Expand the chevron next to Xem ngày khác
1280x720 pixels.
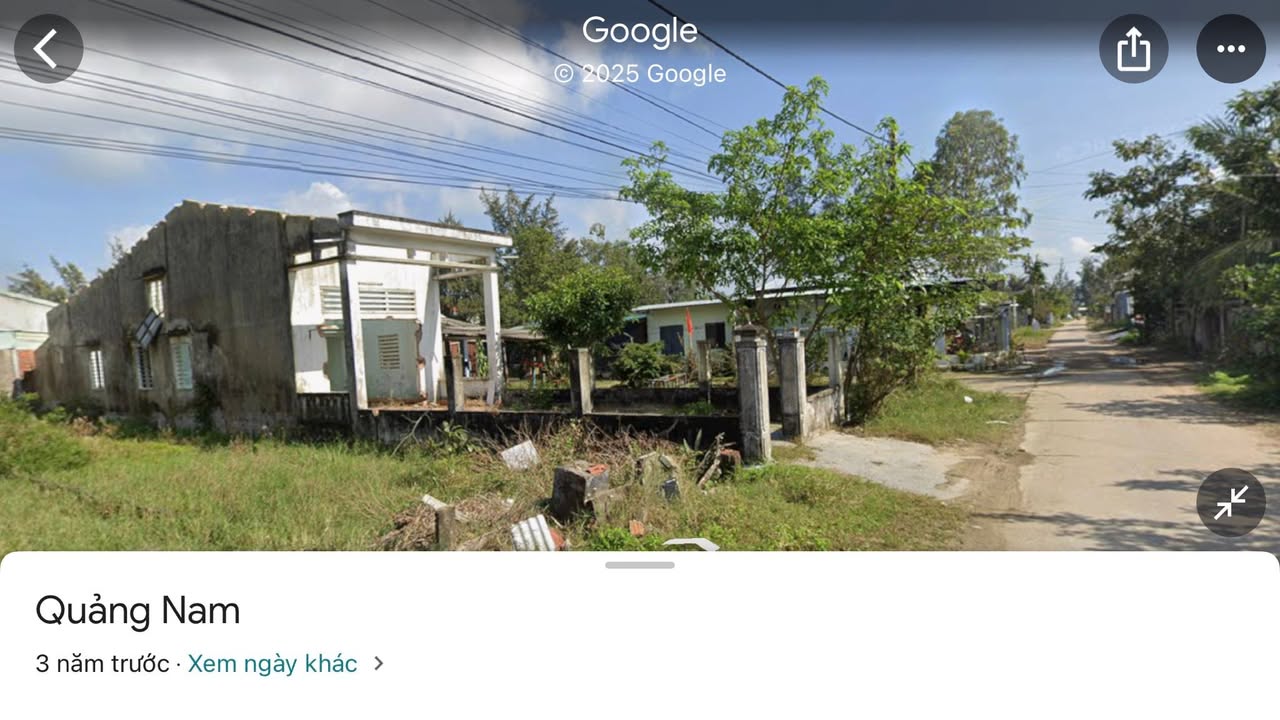pos(378,663)
